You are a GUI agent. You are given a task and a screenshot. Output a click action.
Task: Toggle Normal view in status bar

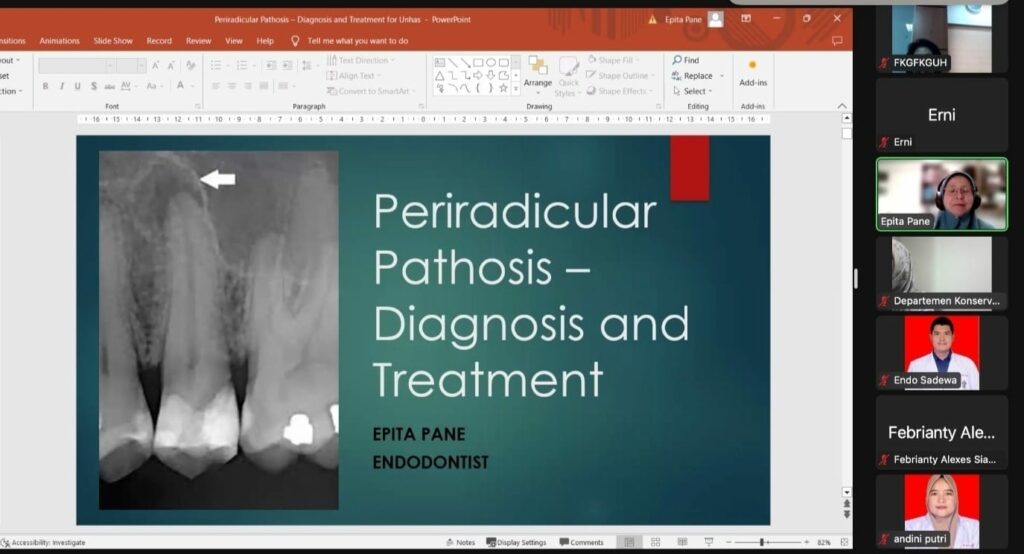point(628,542)
